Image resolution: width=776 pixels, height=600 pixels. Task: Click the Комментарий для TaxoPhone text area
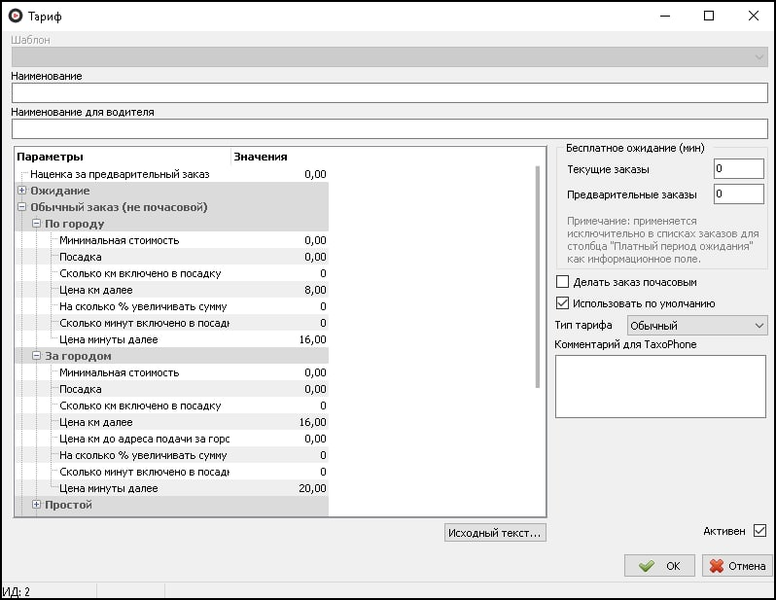[660, 386]
